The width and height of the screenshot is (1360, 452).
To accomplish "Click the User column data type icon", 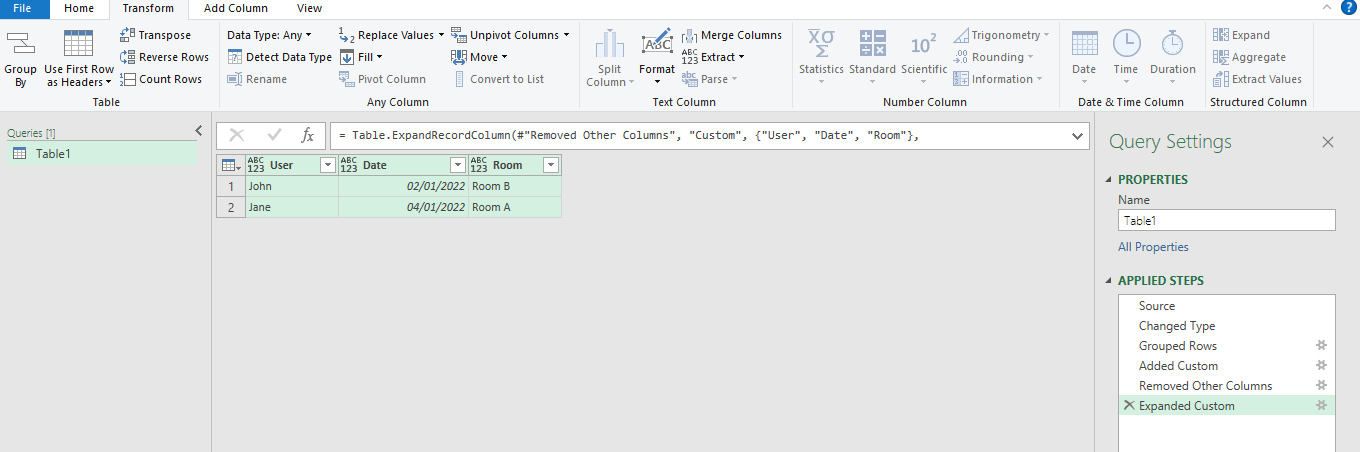I will (x=255, y=165).
